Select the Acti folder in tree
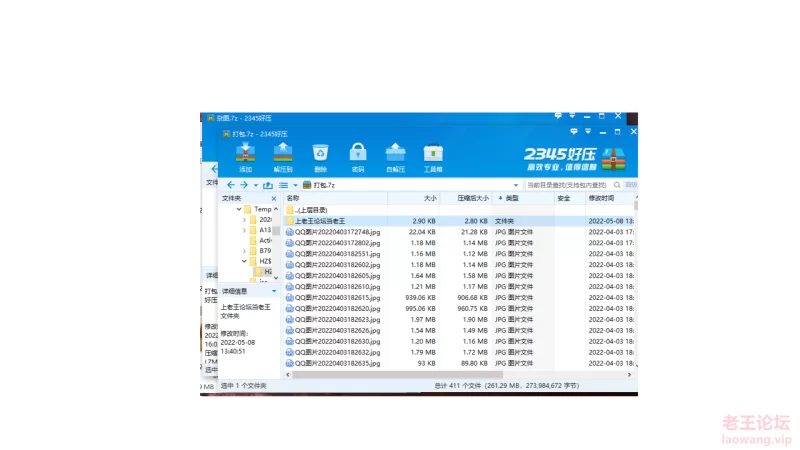800x450 pixels. tap(261, 240)
